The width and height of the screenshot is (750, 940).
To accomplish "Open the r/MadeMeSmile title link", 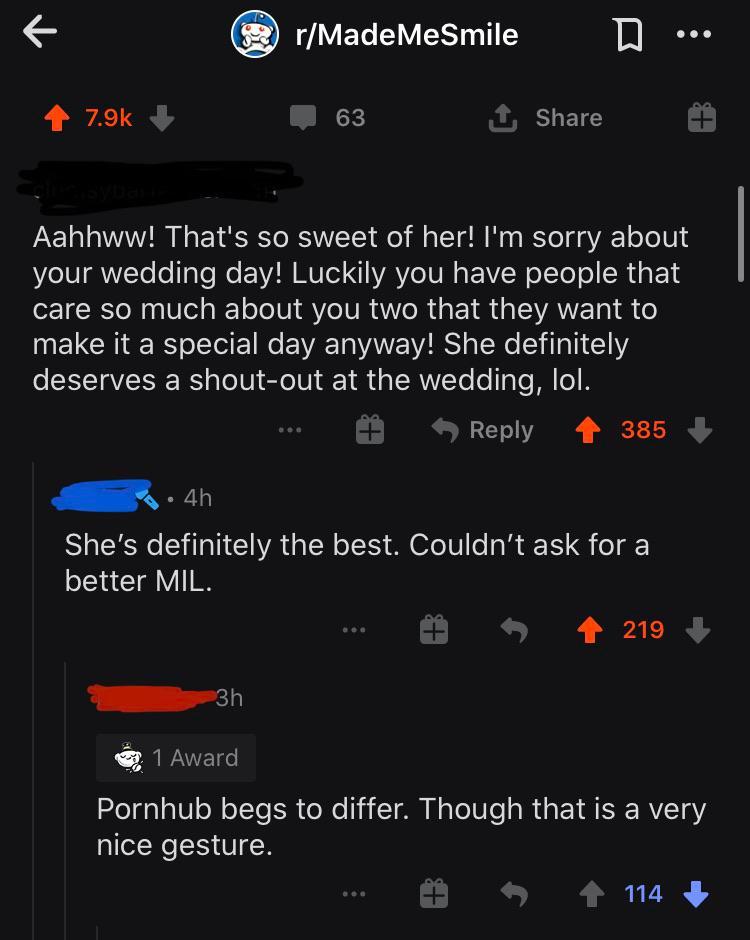I will (x=406, y=35).
